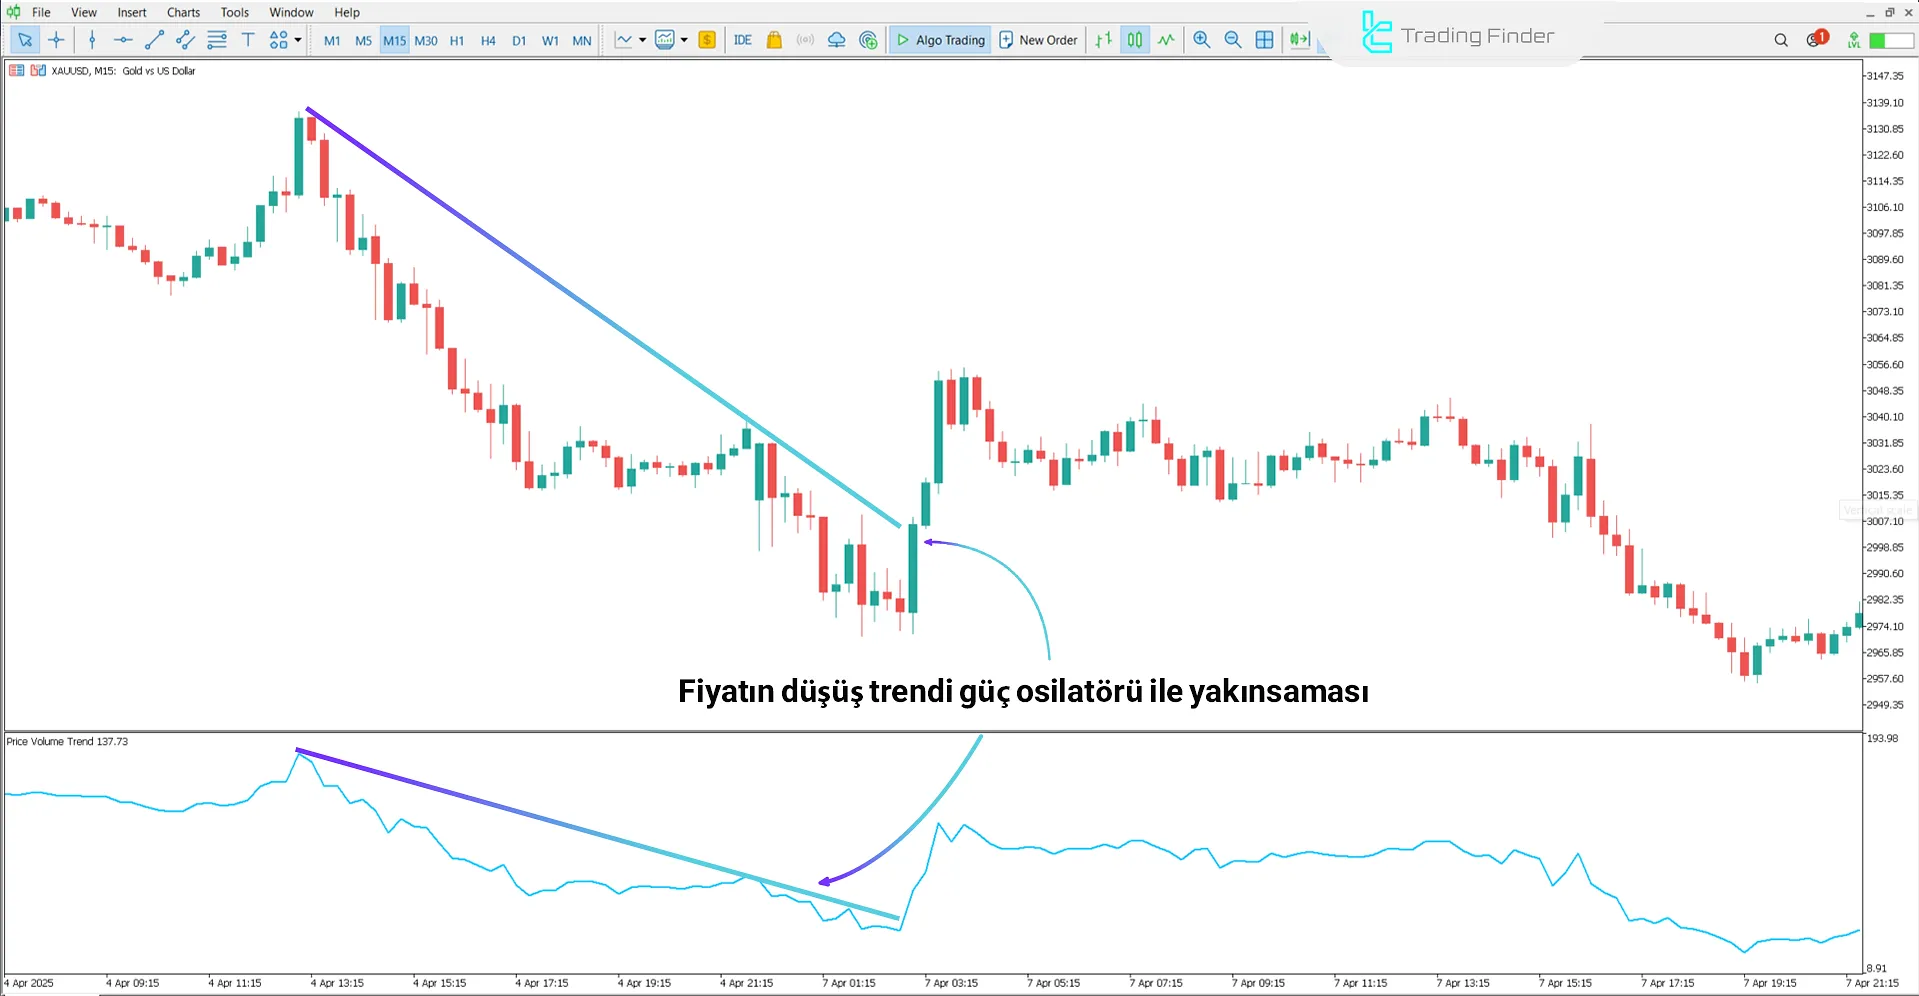Screen dimensions: 1919x996
Task: Open the Charts menu
Action: tap(182, 12)
